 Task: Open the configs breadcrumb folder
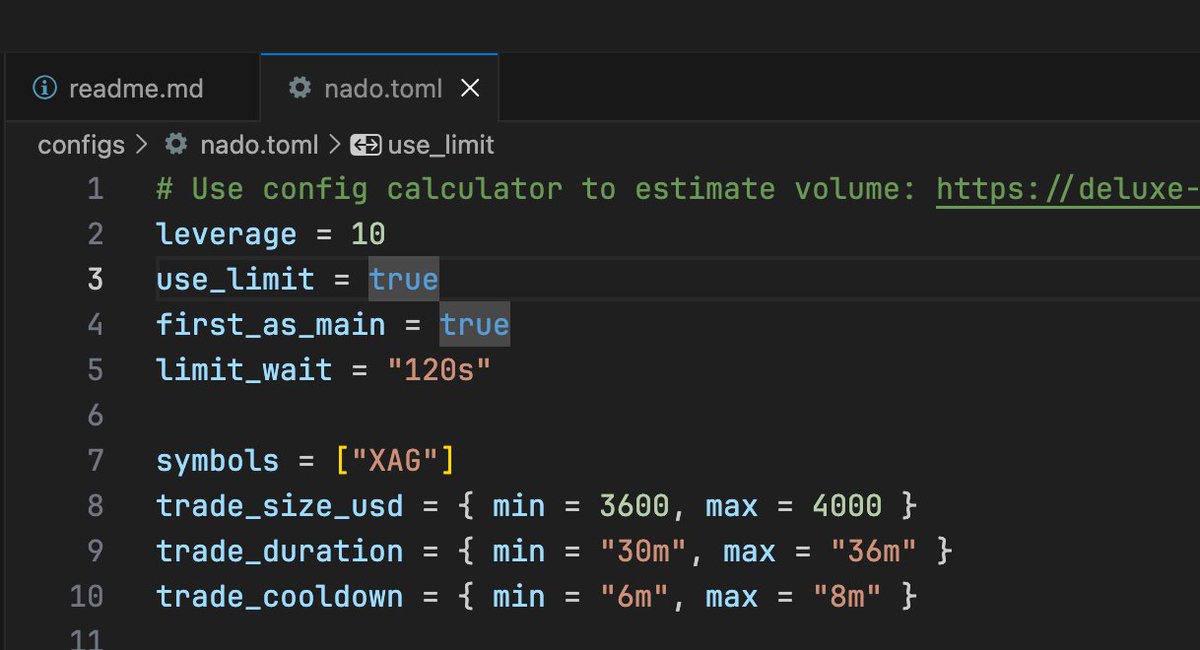pos(81,145)
